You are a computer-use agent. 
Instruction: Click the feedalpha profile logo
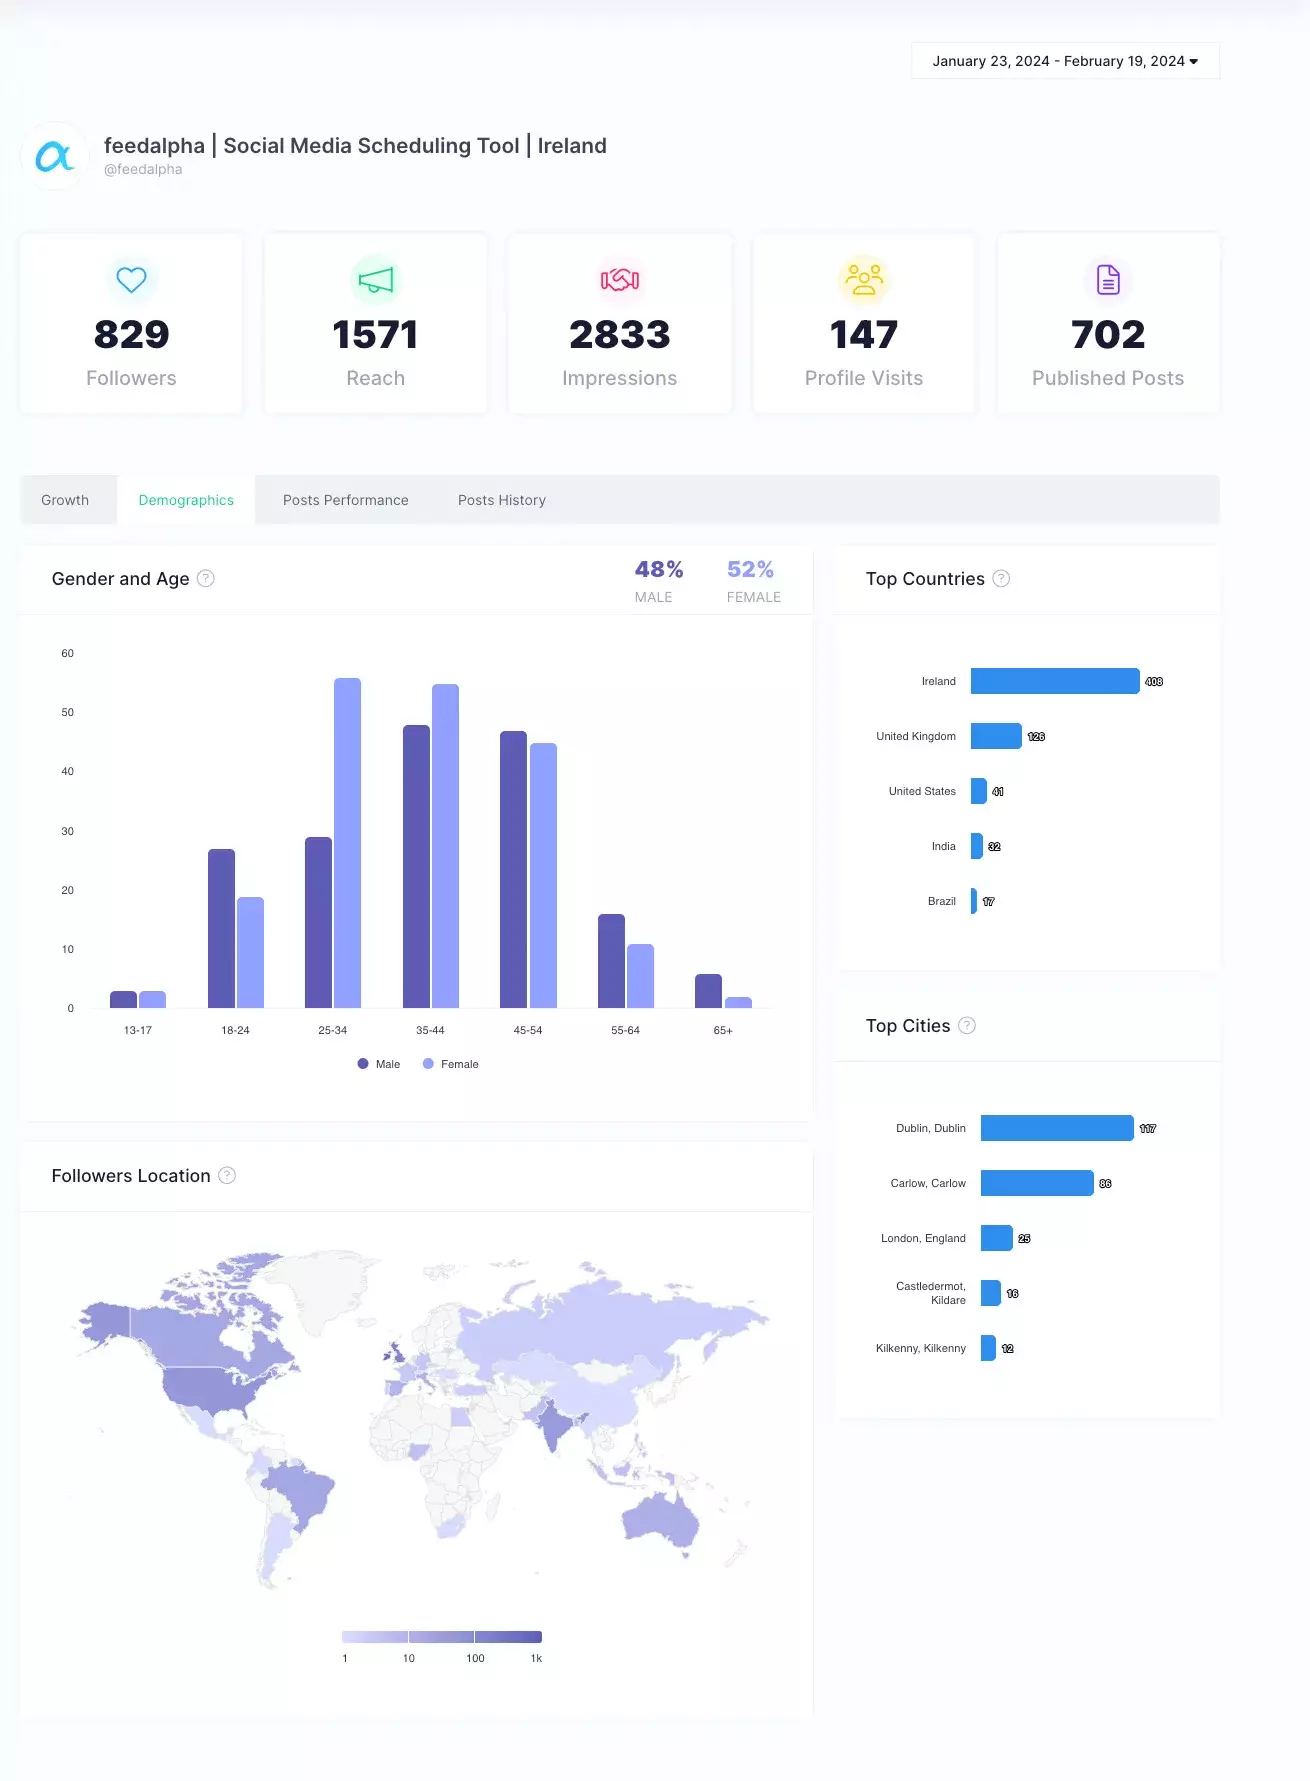point(55,156)
